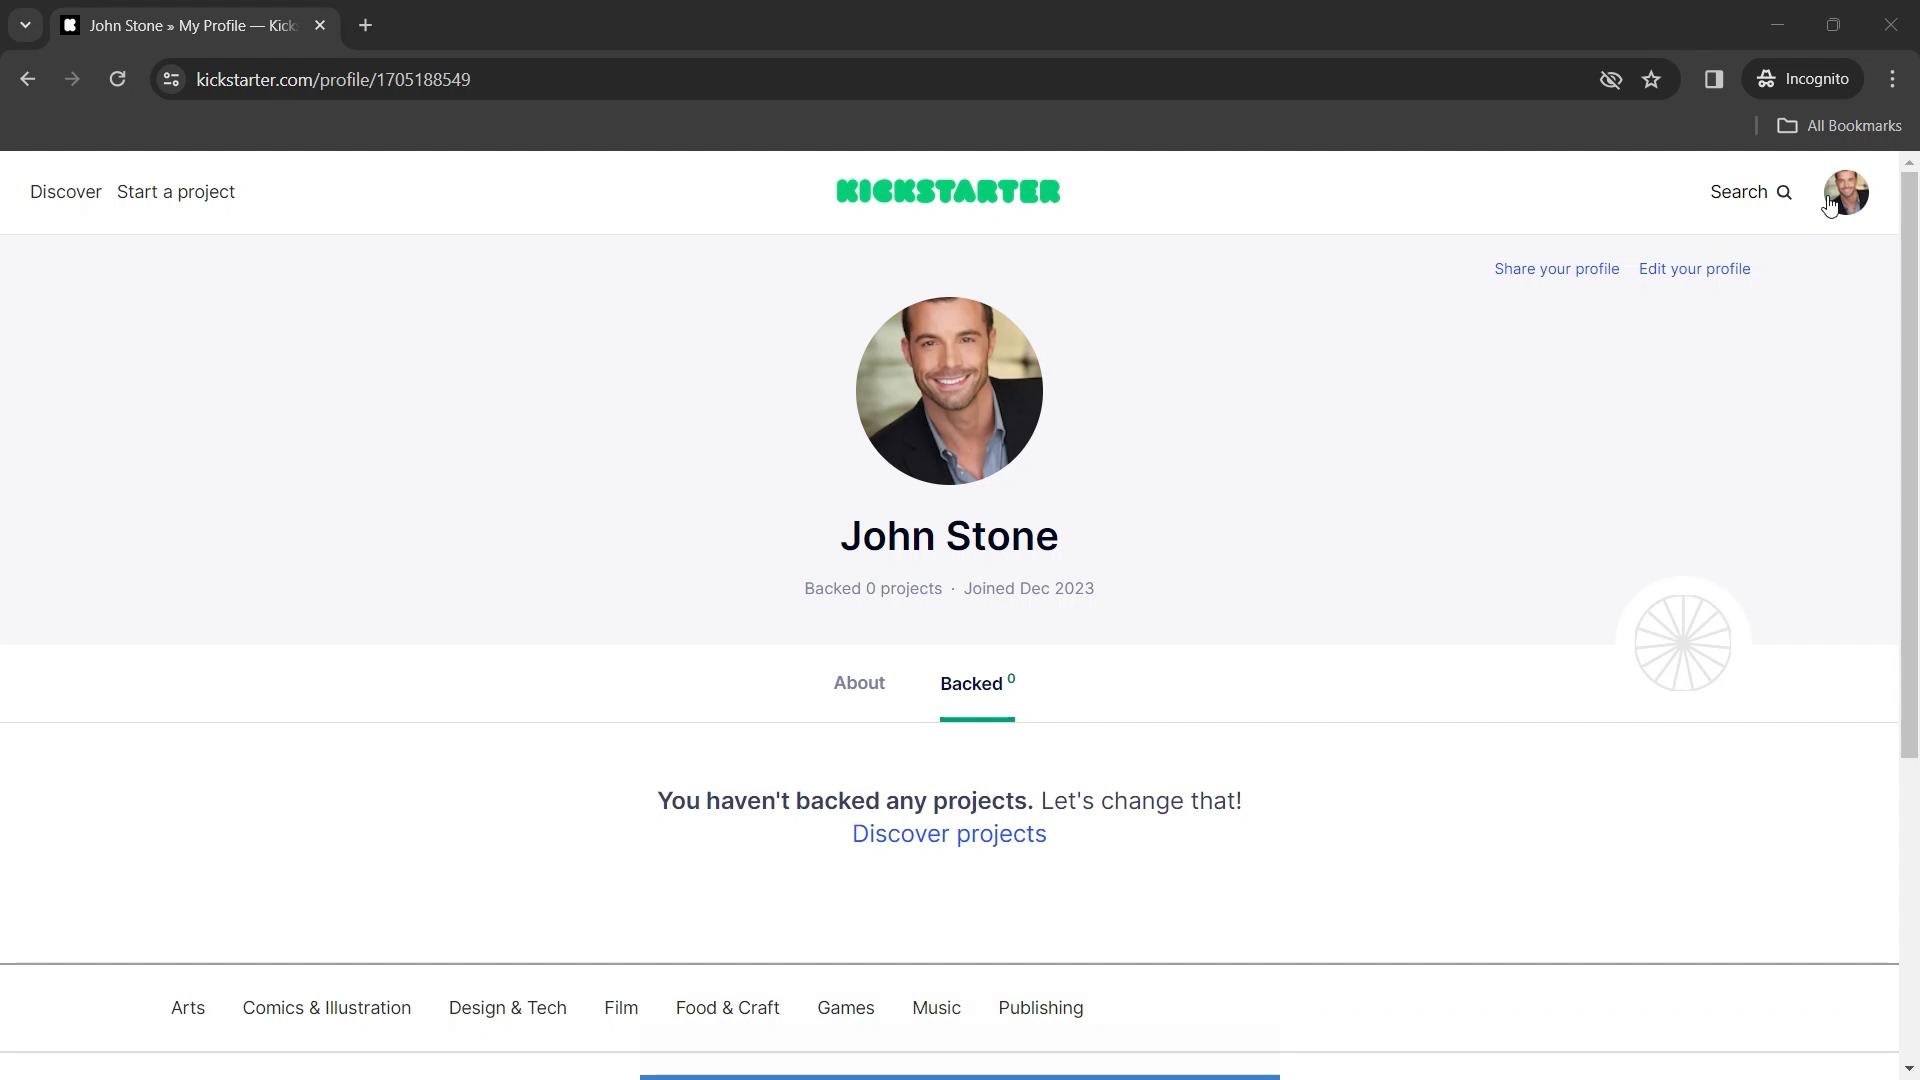This screenshot has height=1080, width=1920.
Task: Click the Kickstarter logo to go home
Action: pos(948,191)
